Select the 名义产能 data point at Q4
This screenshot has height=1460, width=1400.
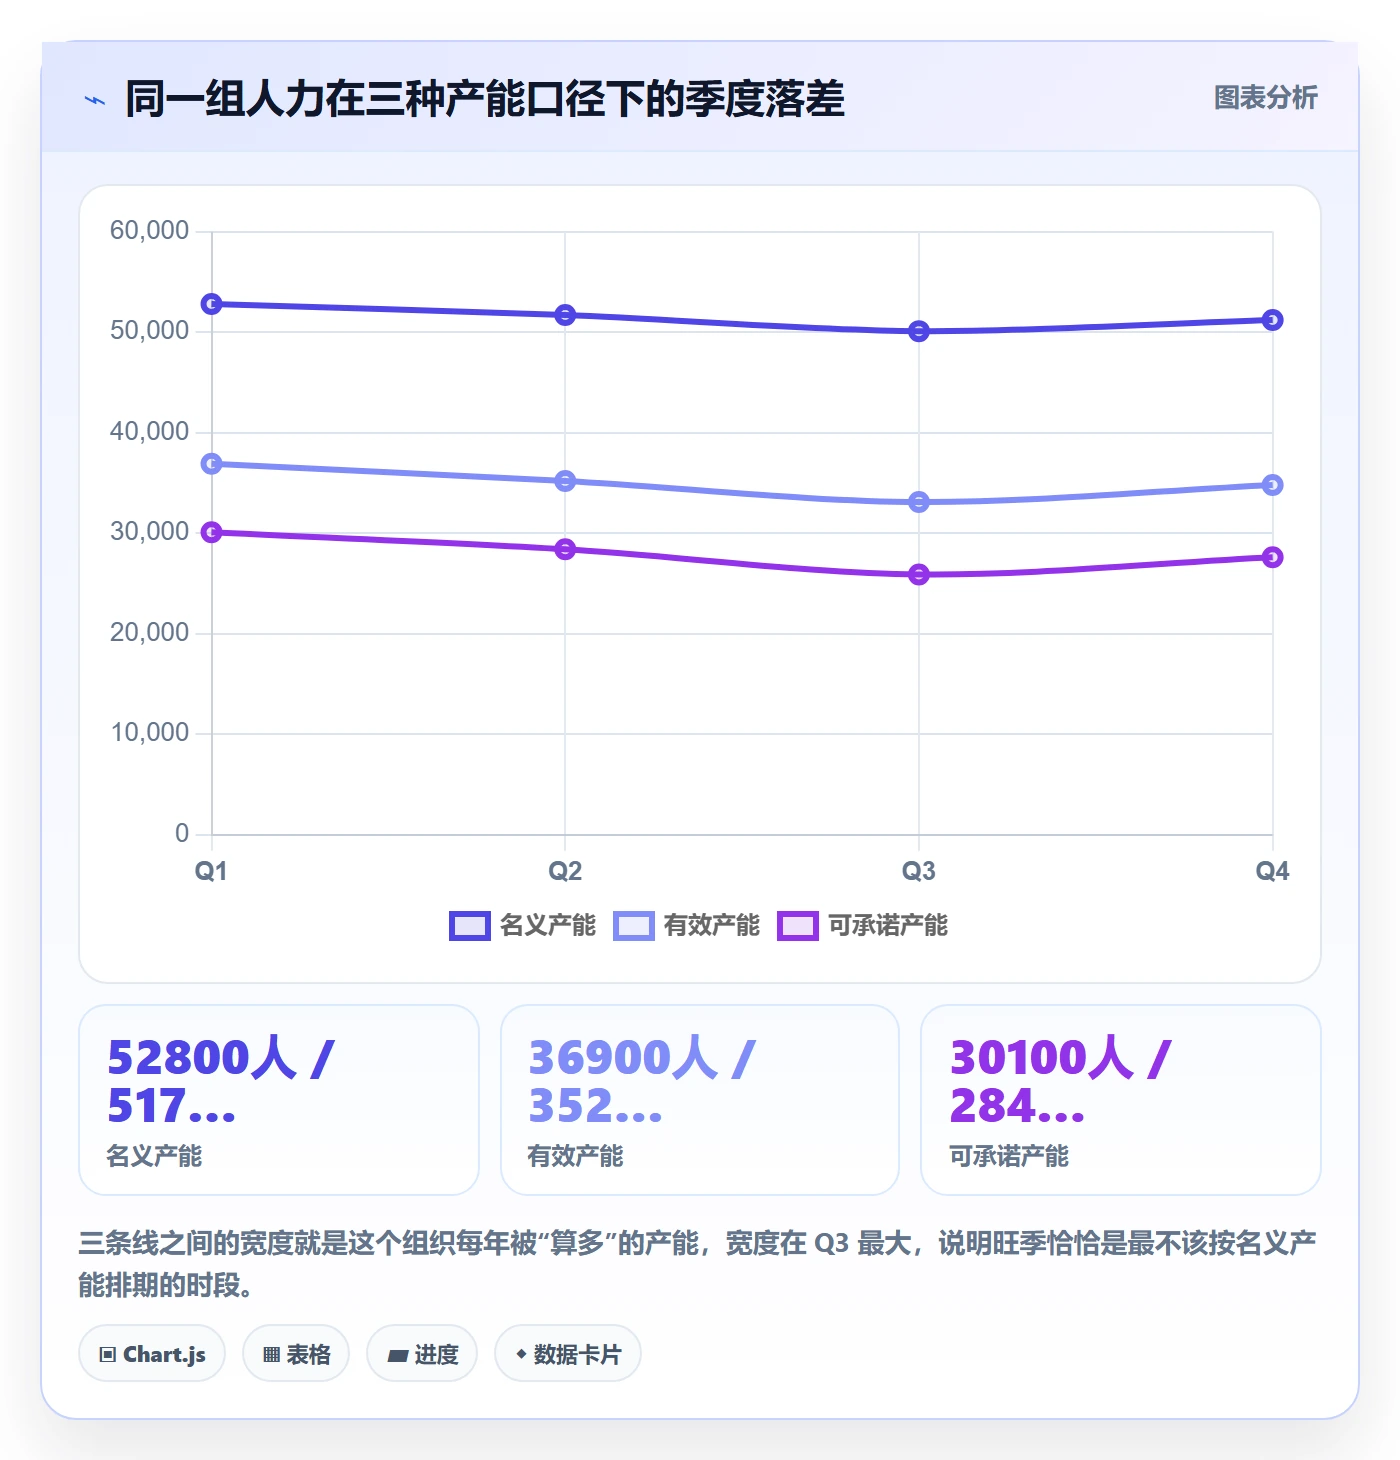click(x=1272, y=320)
